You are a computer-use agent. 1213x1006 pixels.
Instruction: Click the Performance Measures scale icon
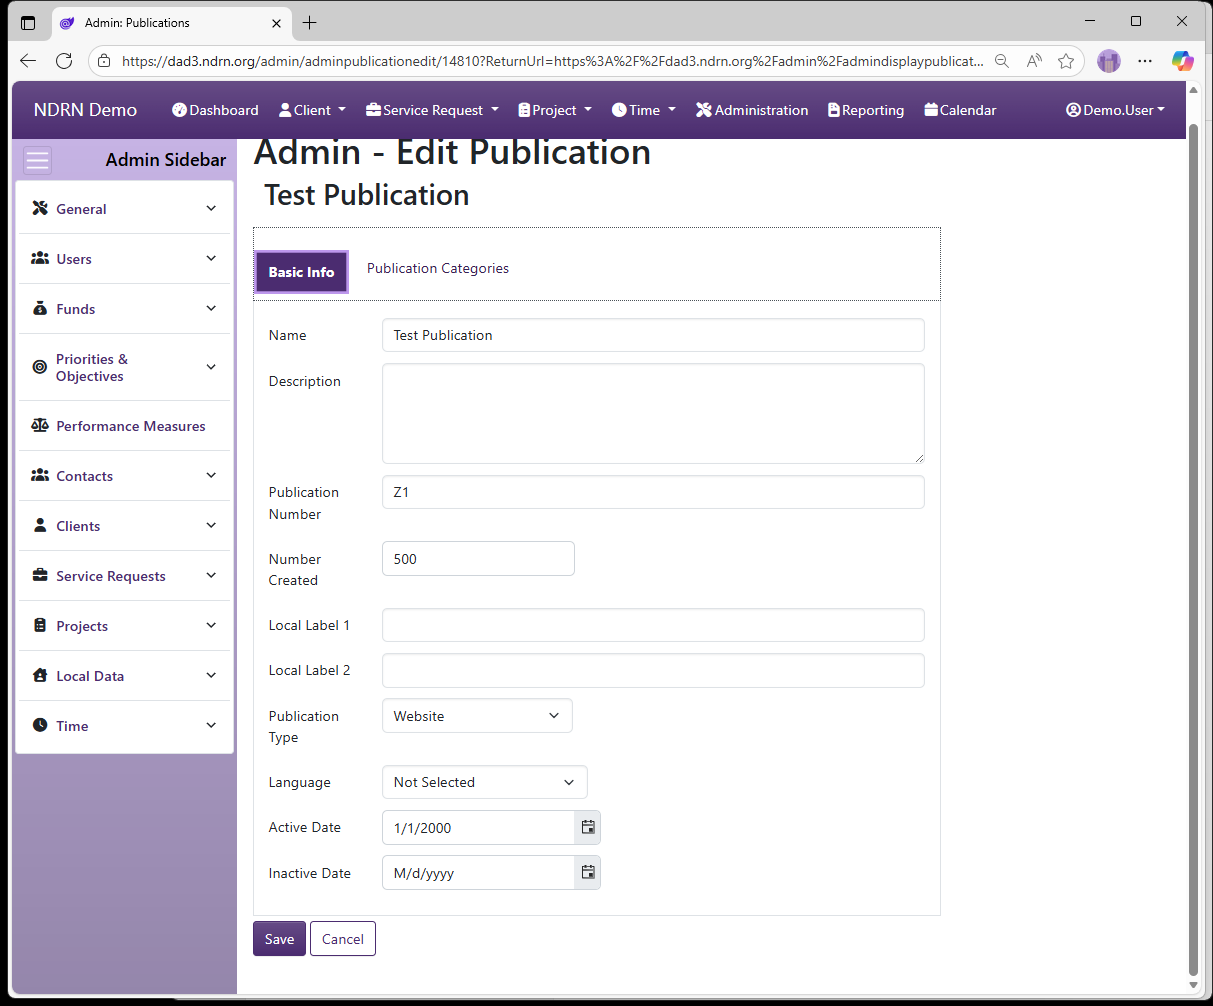click(40, 426)
